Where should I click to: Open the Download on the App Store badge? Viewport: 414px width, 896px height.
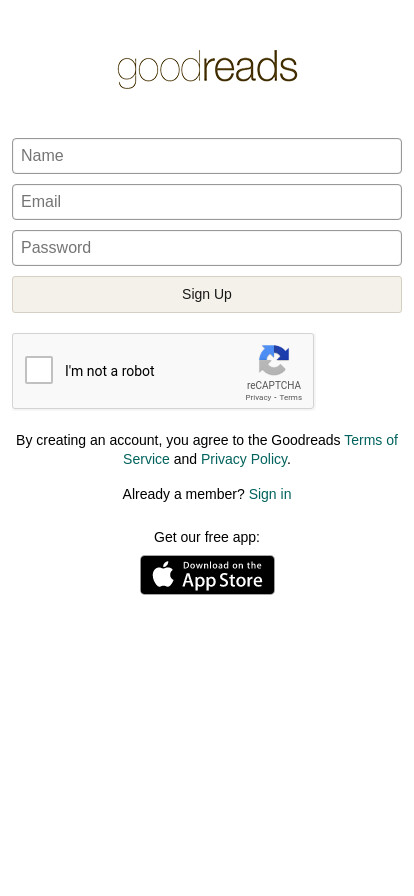pyautogui.click(x=207, y=575)
